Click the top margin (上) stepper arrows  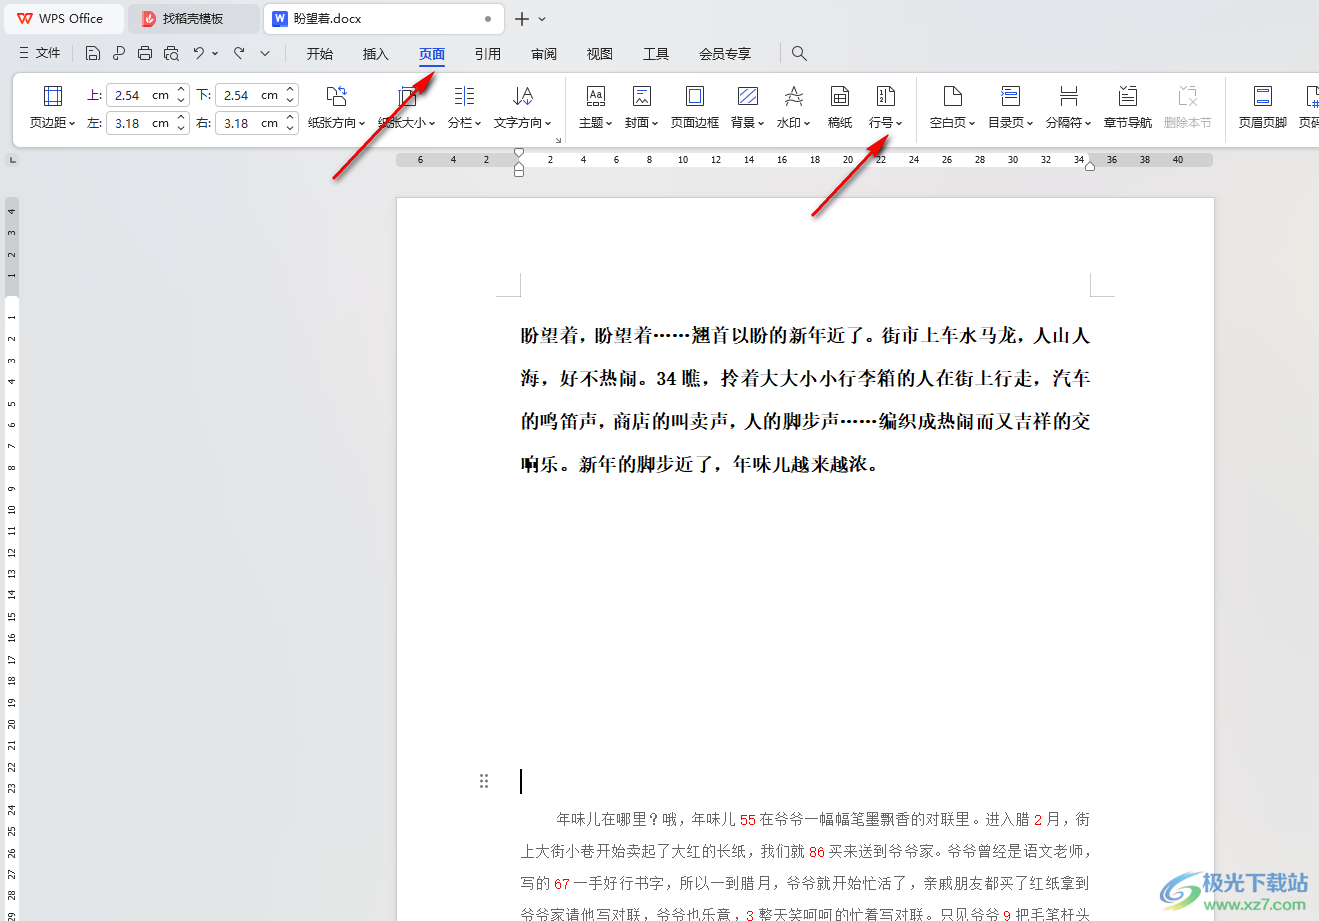(x=181, y=95)
